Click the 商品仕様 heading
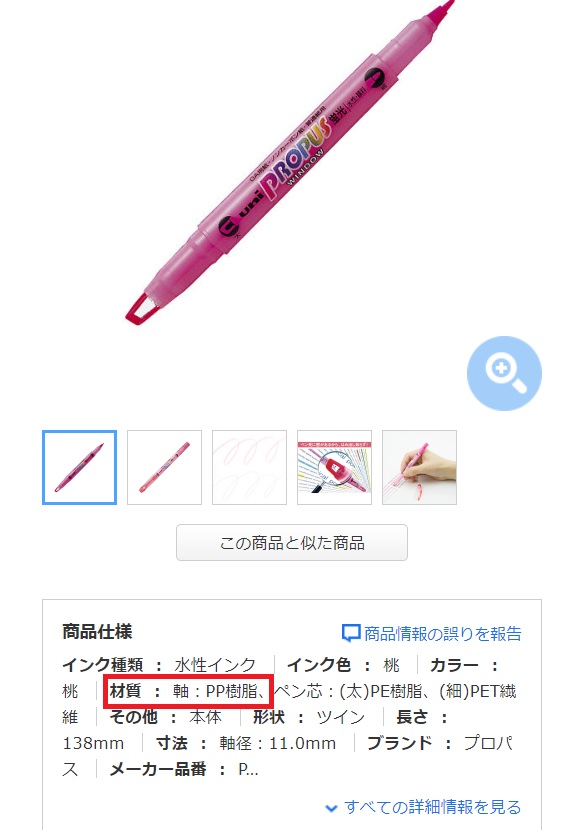Image resolution: width=571 pixels, height=830 pixels. click(97, 631)
